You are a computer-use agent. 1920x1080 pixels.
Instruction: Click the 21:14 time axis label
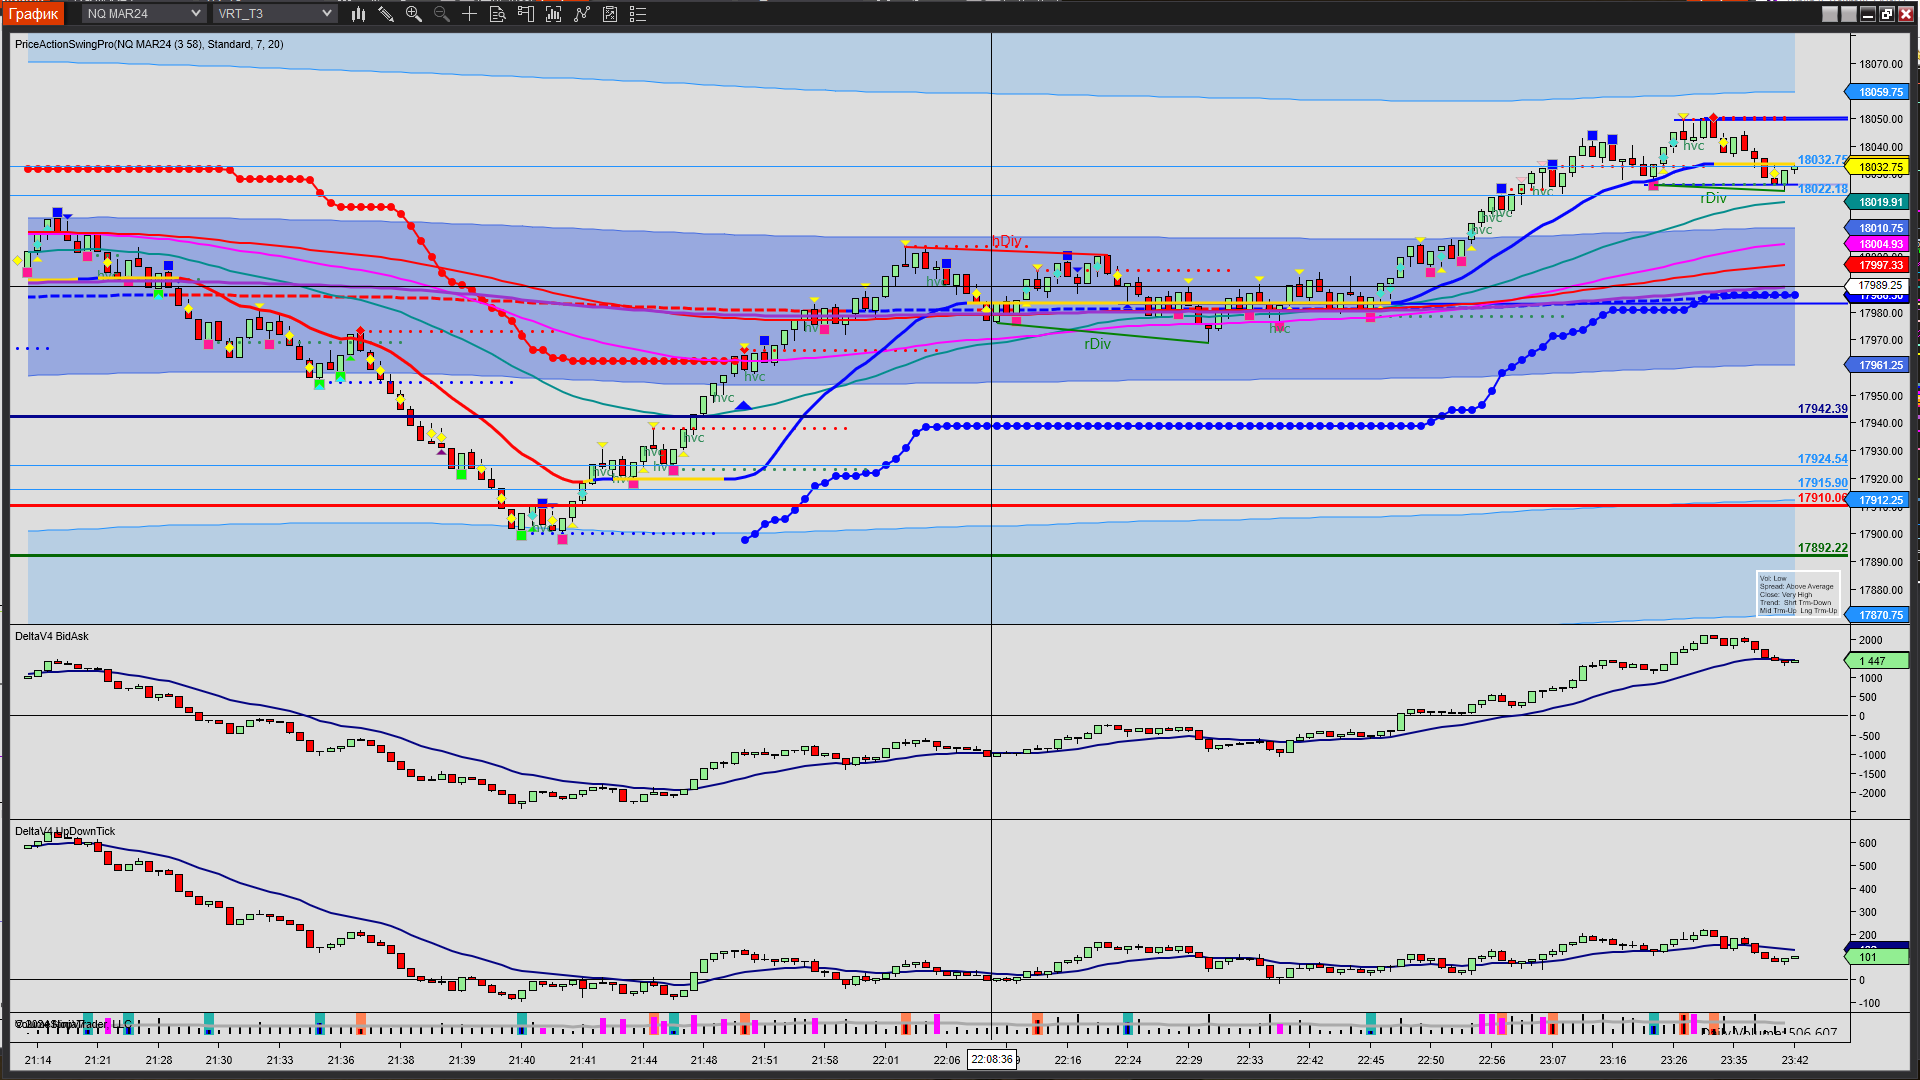click(38, 1061)
